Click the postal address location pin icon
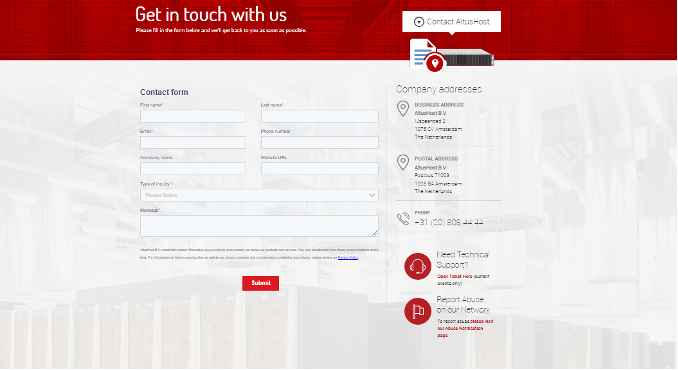Screen dimensions: 678x370 point(403,162)
